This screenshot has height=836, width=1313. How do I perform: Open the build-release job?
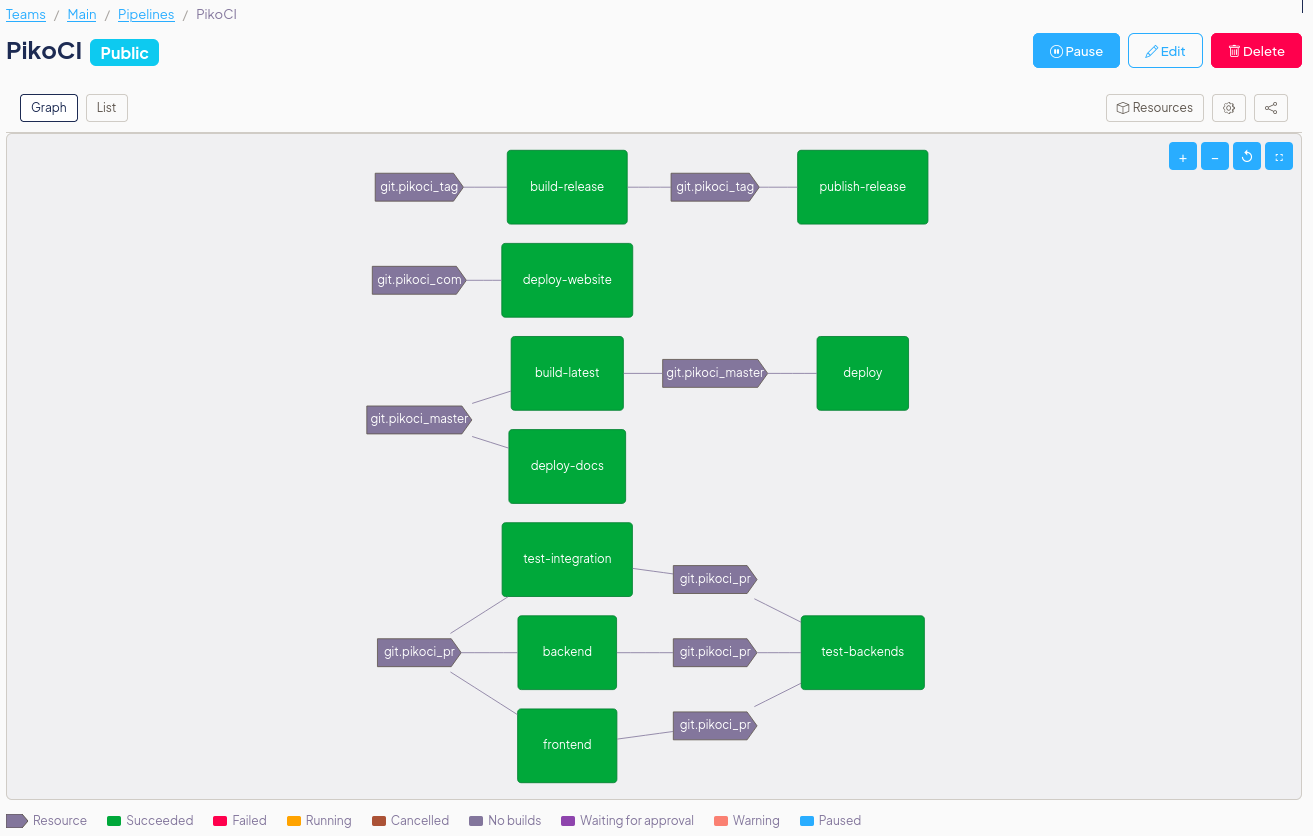[567, 187]
